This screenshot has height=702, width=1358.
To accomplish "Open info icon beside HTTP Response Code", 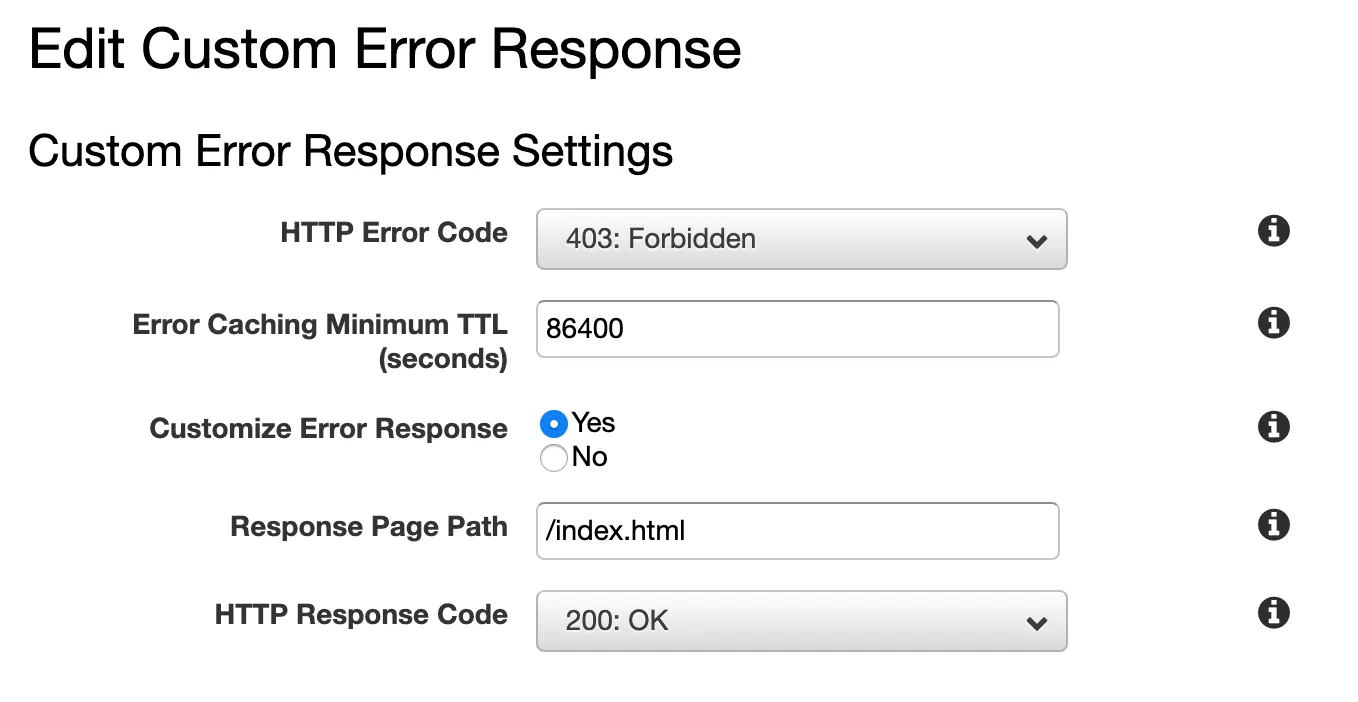I will pos(1273,613).
